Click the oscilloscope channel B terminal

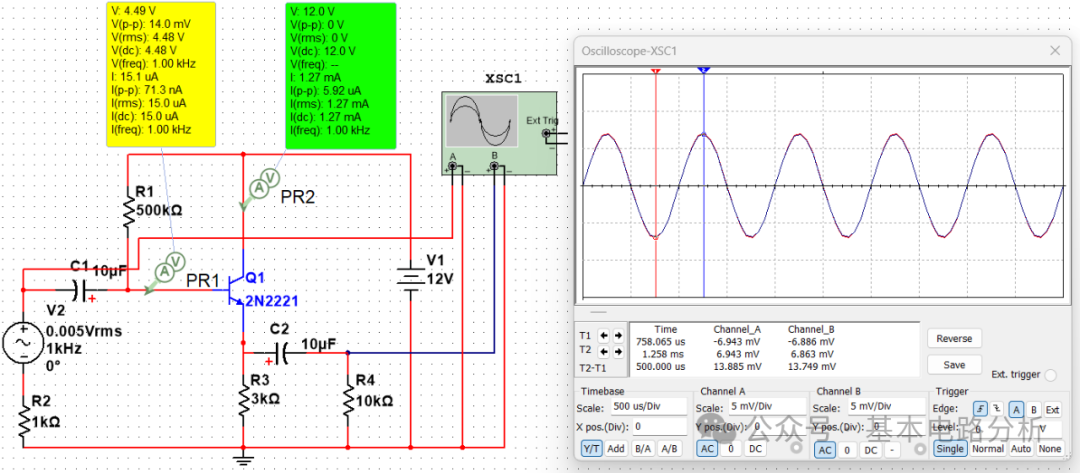[x=494, y=167]
